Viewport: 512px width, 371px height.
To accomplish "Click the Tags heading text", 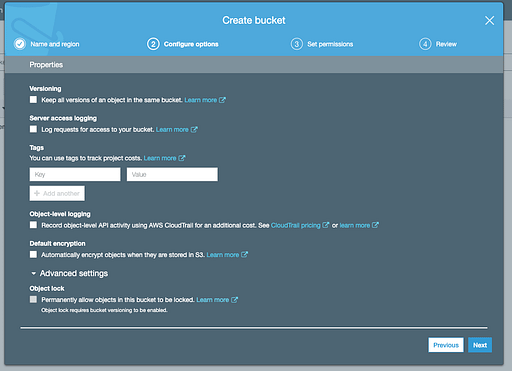I will 37,148.
